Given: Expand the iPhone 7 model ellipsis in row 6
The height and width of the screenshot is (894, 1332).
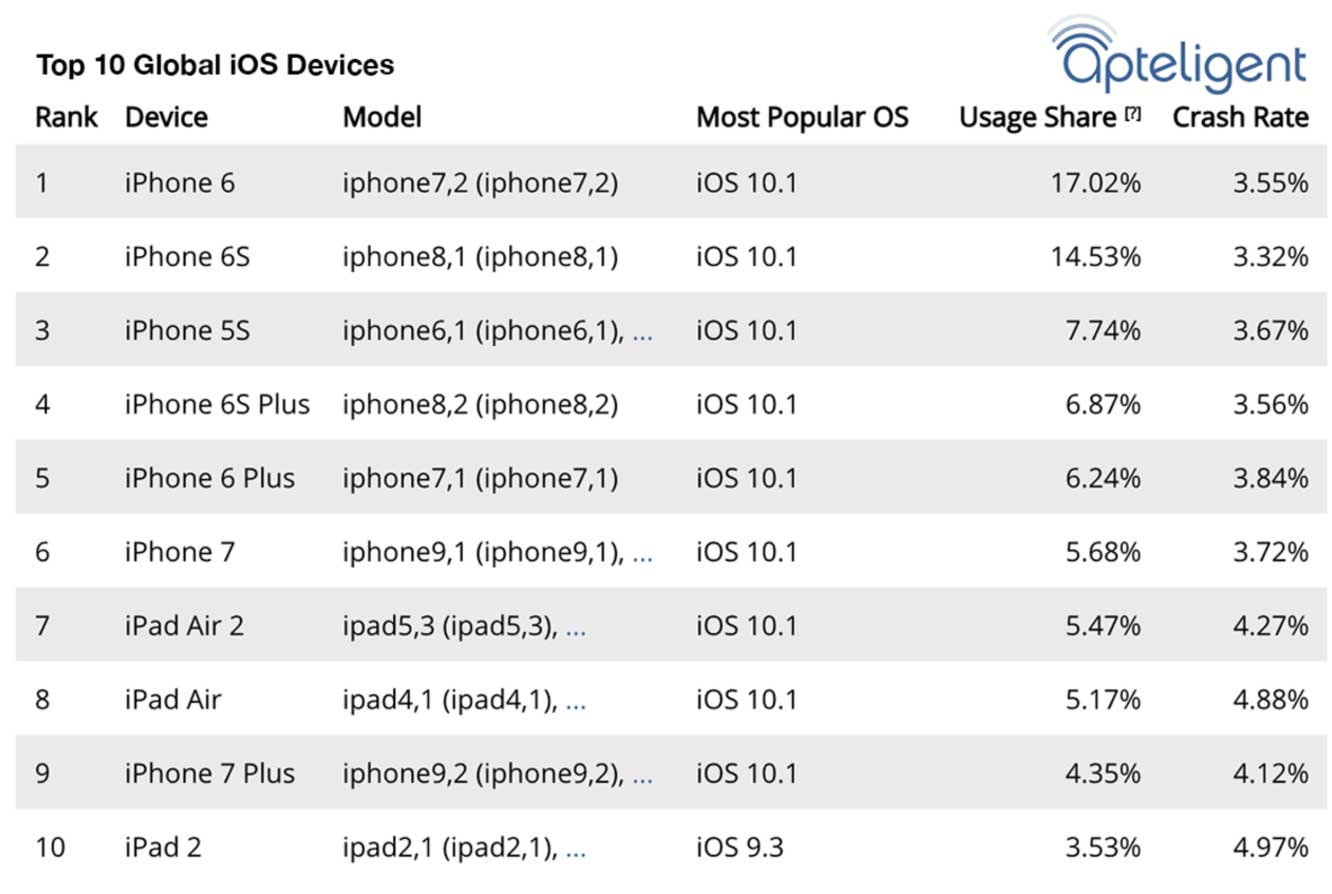Looking at the screenshot, I should [x=642, y=553].
